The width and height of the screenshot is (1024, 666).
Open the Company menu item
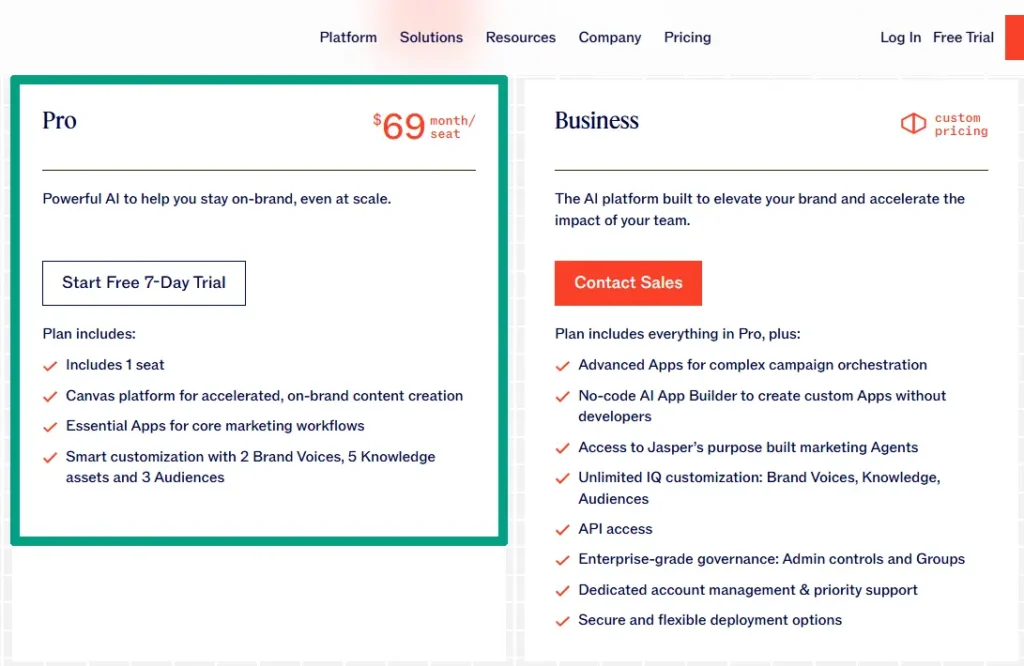click(x=609, y=37)
